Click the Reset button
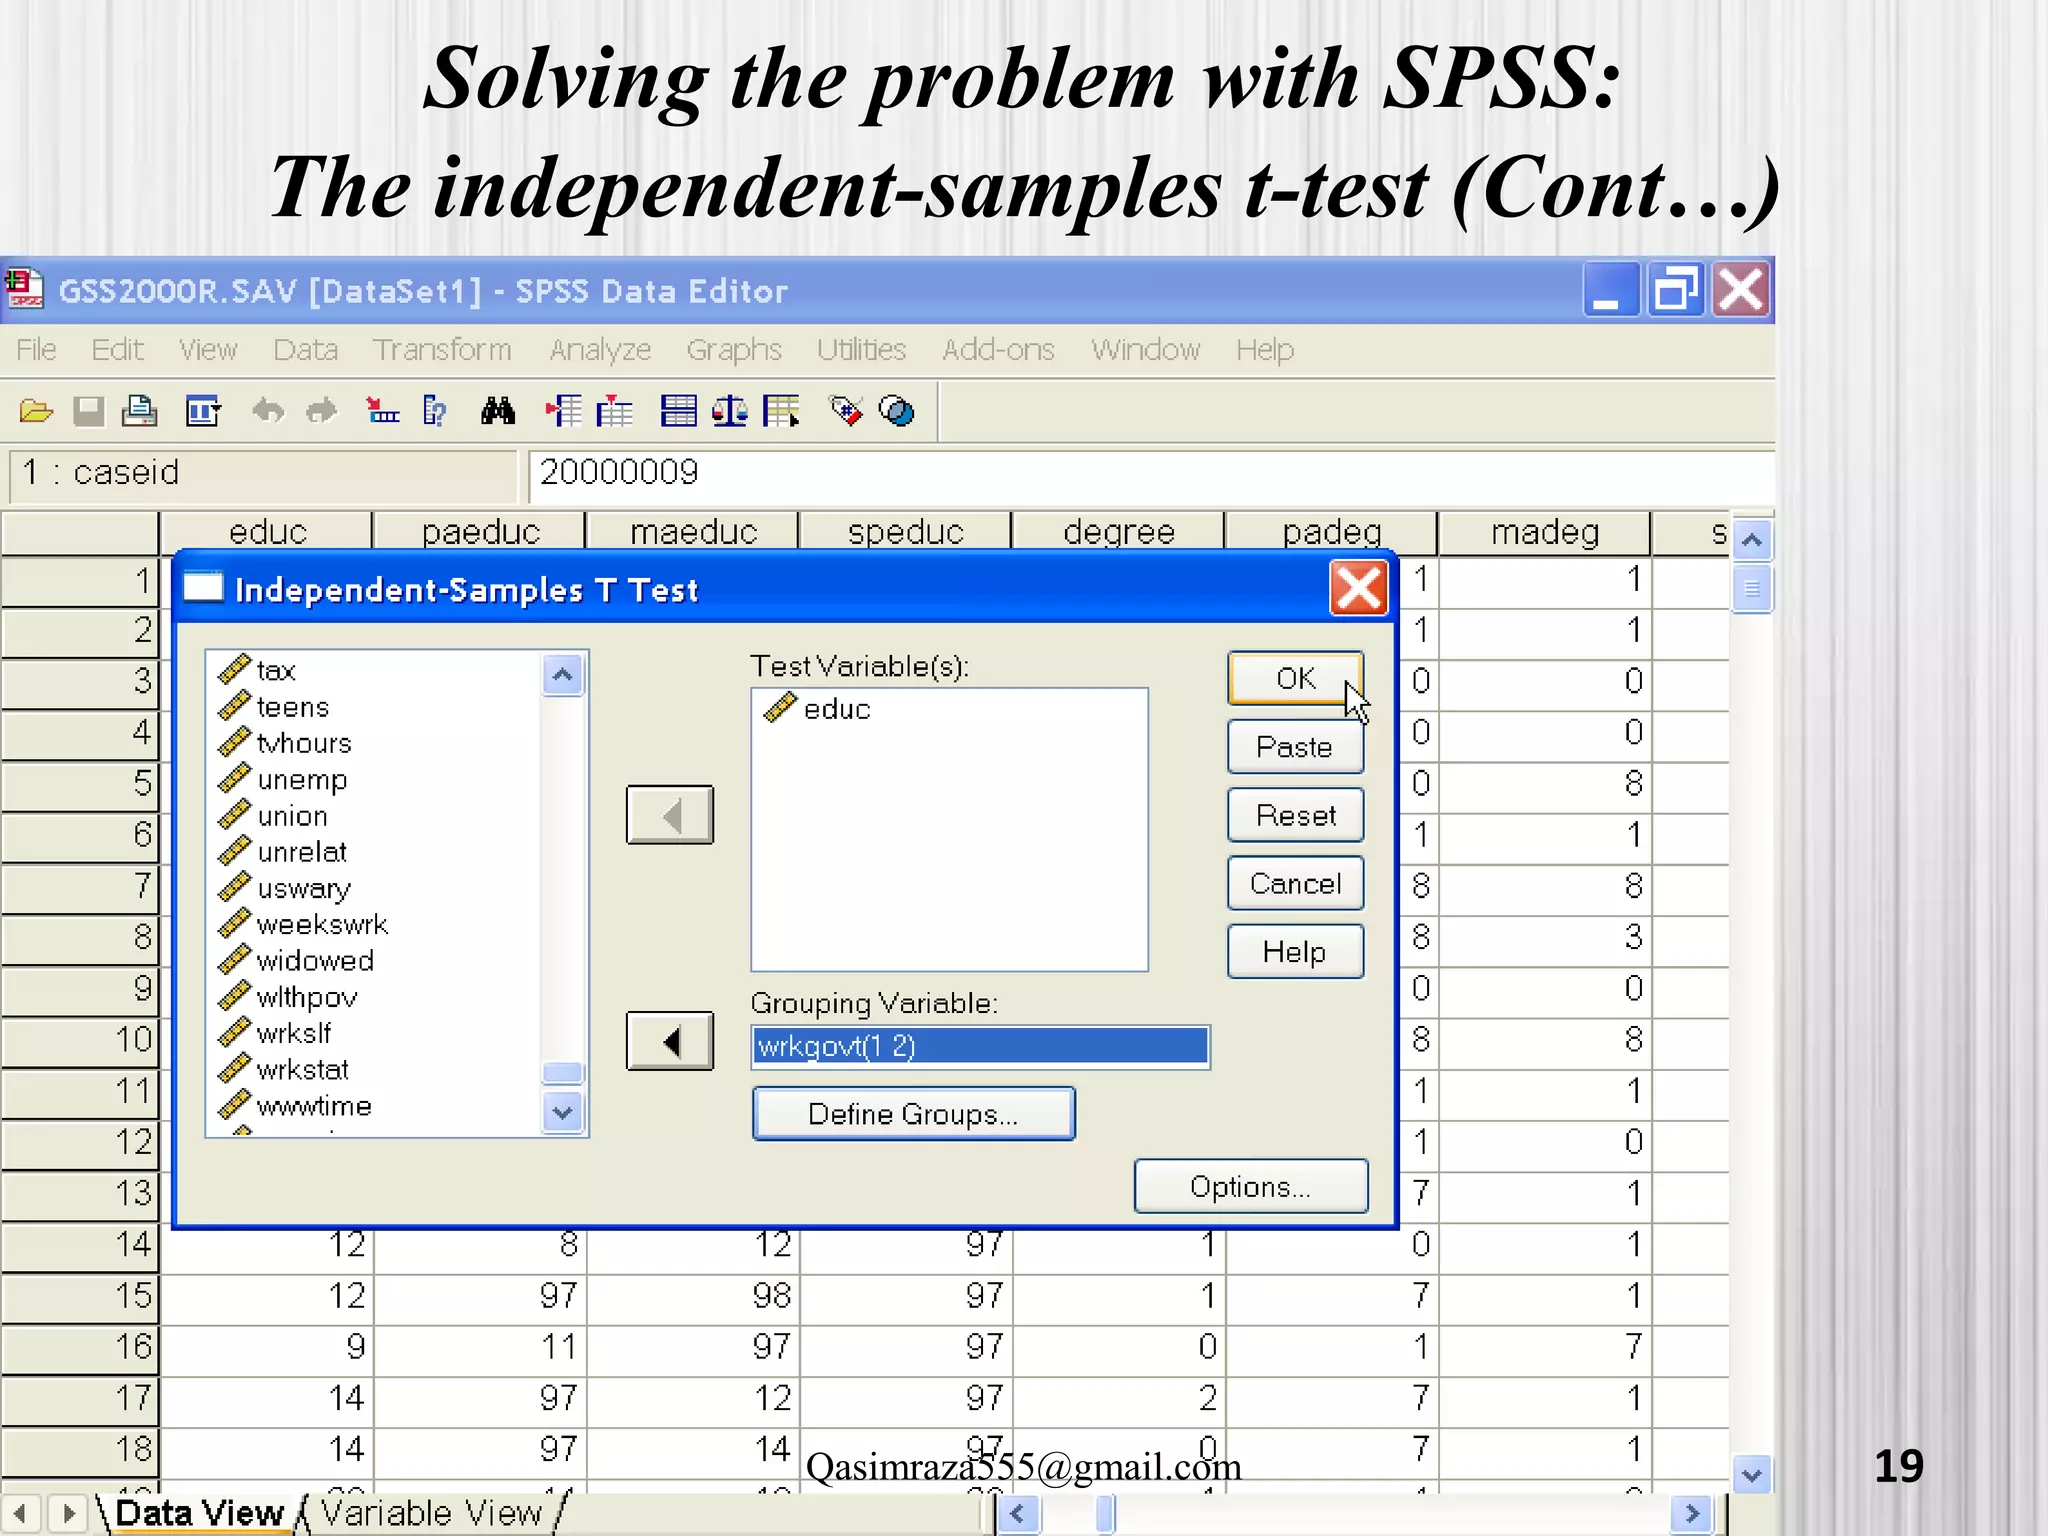2048x1536 pixels. point(1295,815)
